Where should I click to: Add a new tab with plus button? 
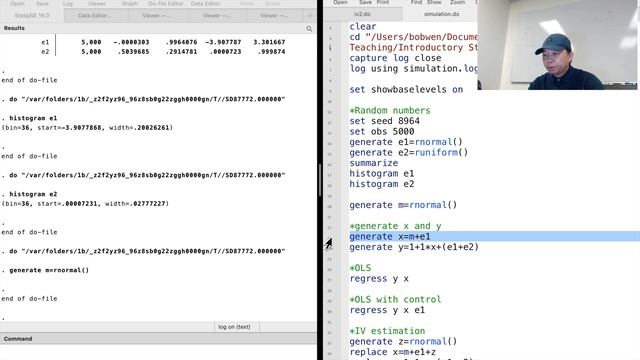pos(310,16)
